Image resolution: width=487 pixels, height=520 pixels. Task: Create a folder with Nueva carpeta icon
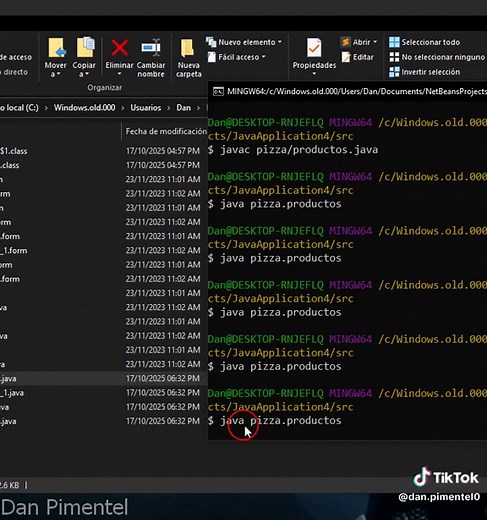(x=187, y=48)
